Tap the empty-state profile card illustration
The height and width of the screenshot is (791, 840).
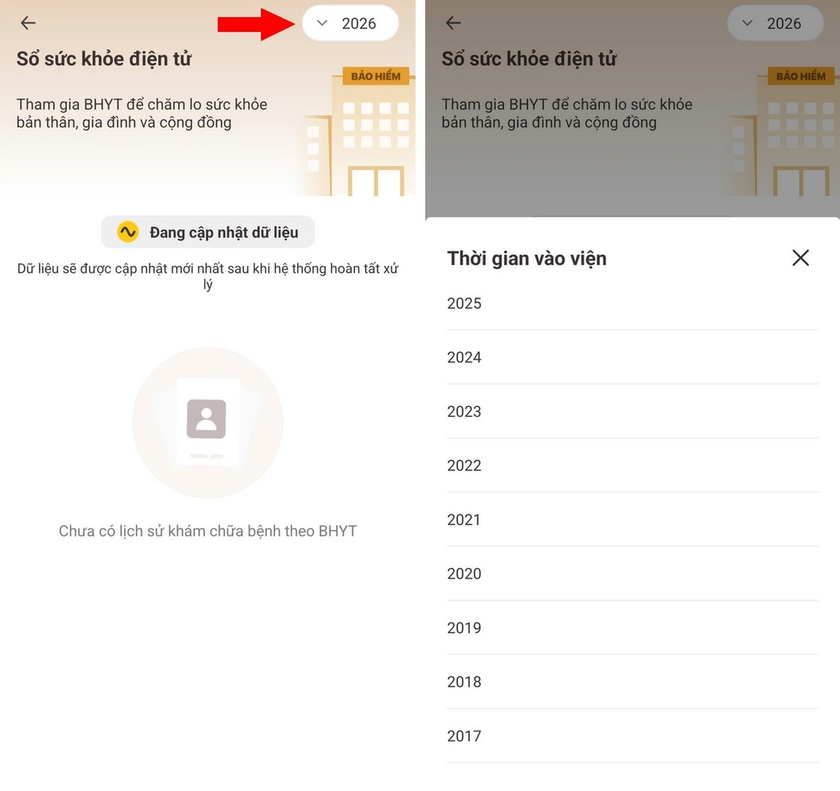(x=207, y=422)
